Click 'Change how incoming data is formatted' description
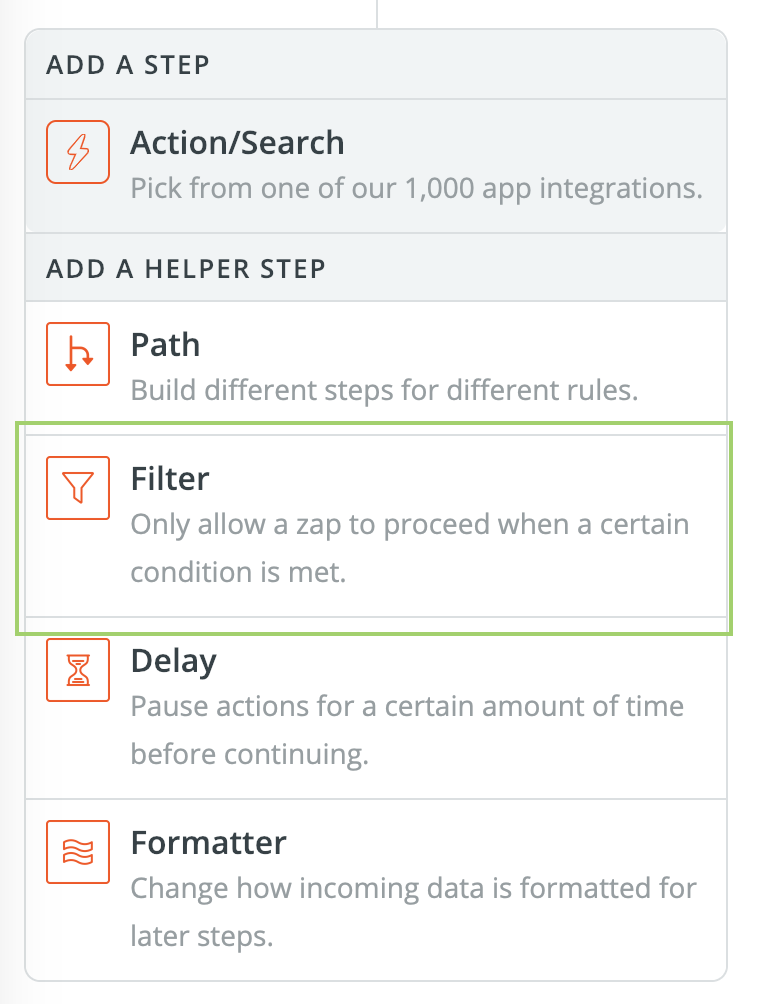 click(414, 889)
